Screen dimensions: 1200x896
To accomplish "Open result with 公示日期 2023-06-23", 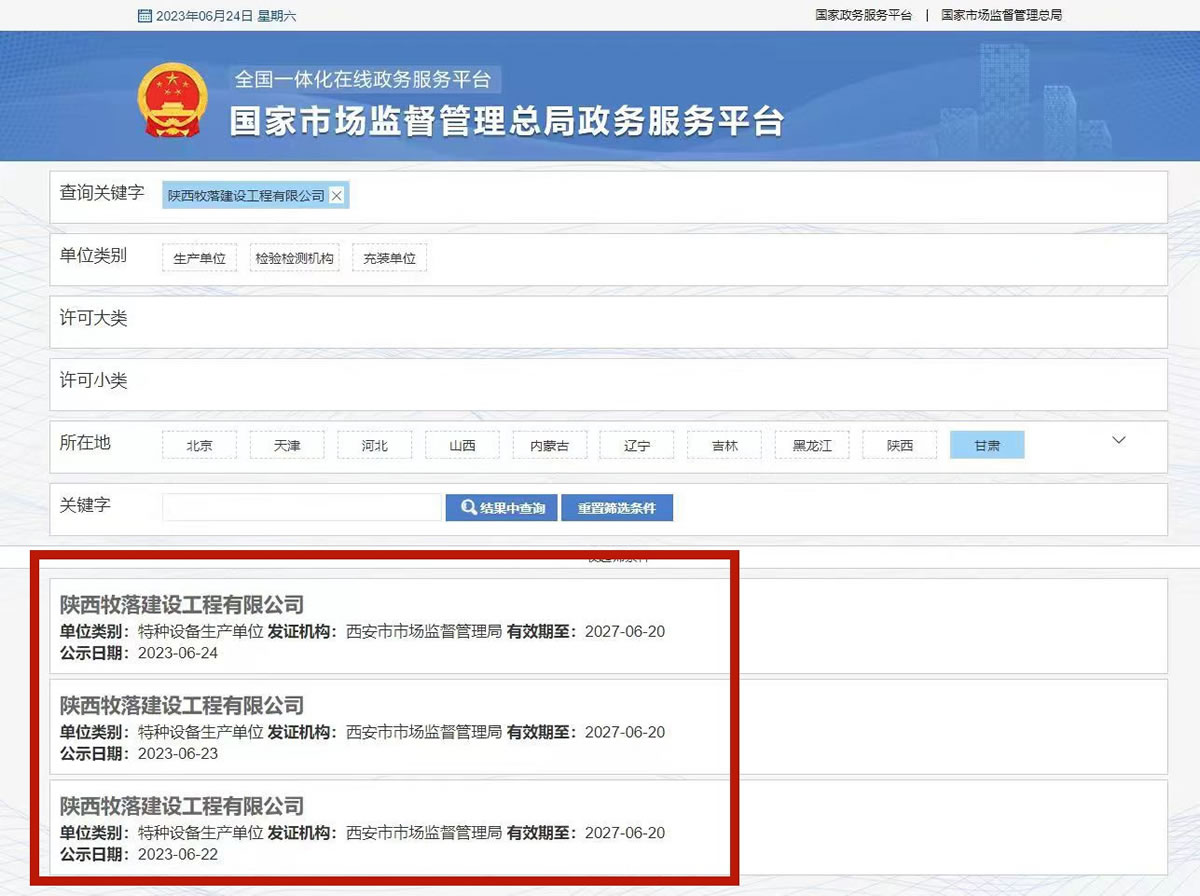I will pyautogui.click(x=182, y=705).
